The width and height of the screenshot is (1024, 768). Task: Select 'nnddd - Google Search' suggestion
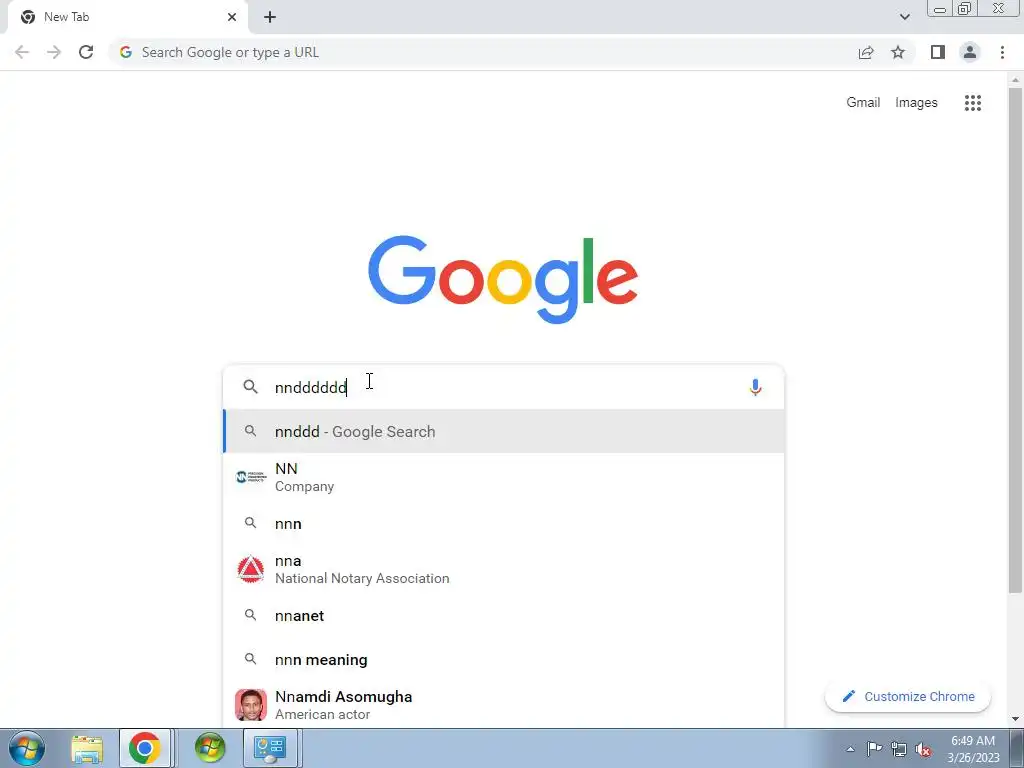[504, 431]
